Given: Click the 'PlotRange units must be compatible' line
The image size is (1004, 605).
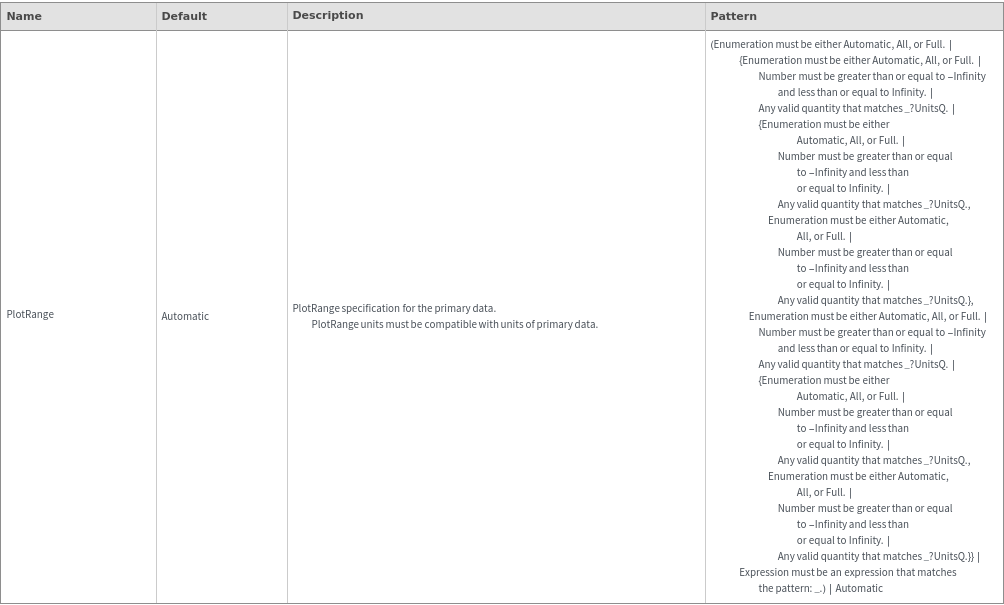Looking at the screenshot, I should pyautogui.click(x=454, y=324).
